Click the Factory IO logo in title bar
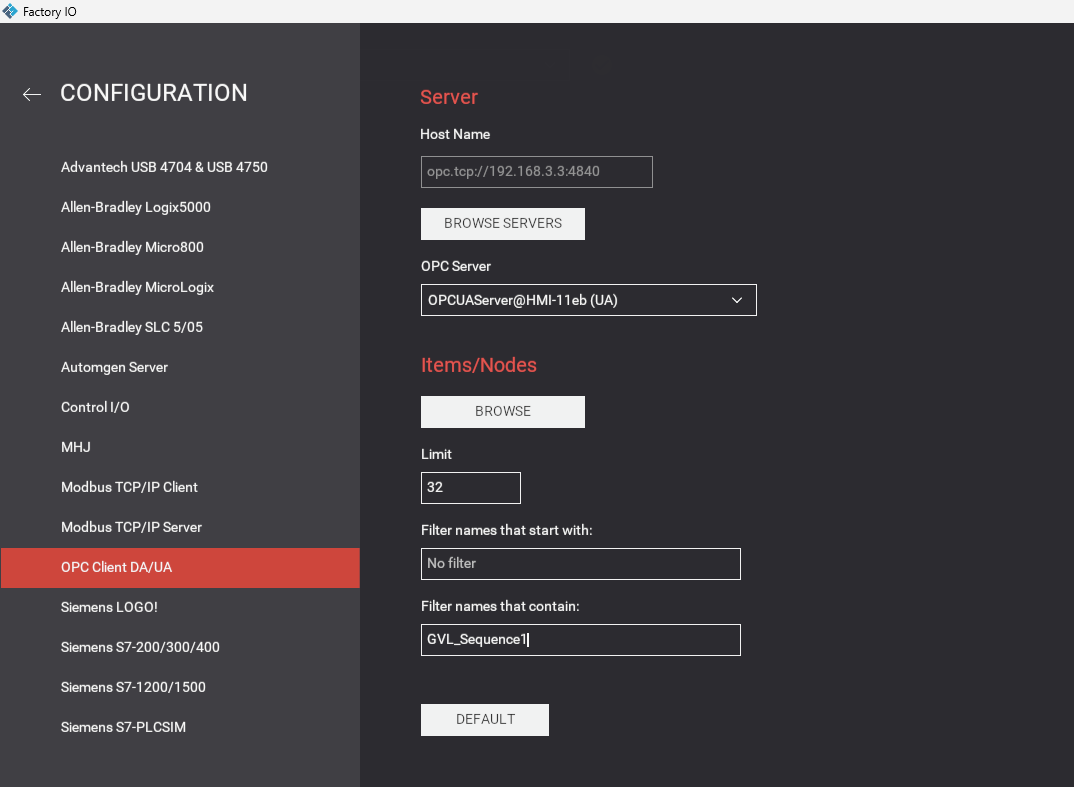The width and height of the screenshot is (1074, 787). 10,11
